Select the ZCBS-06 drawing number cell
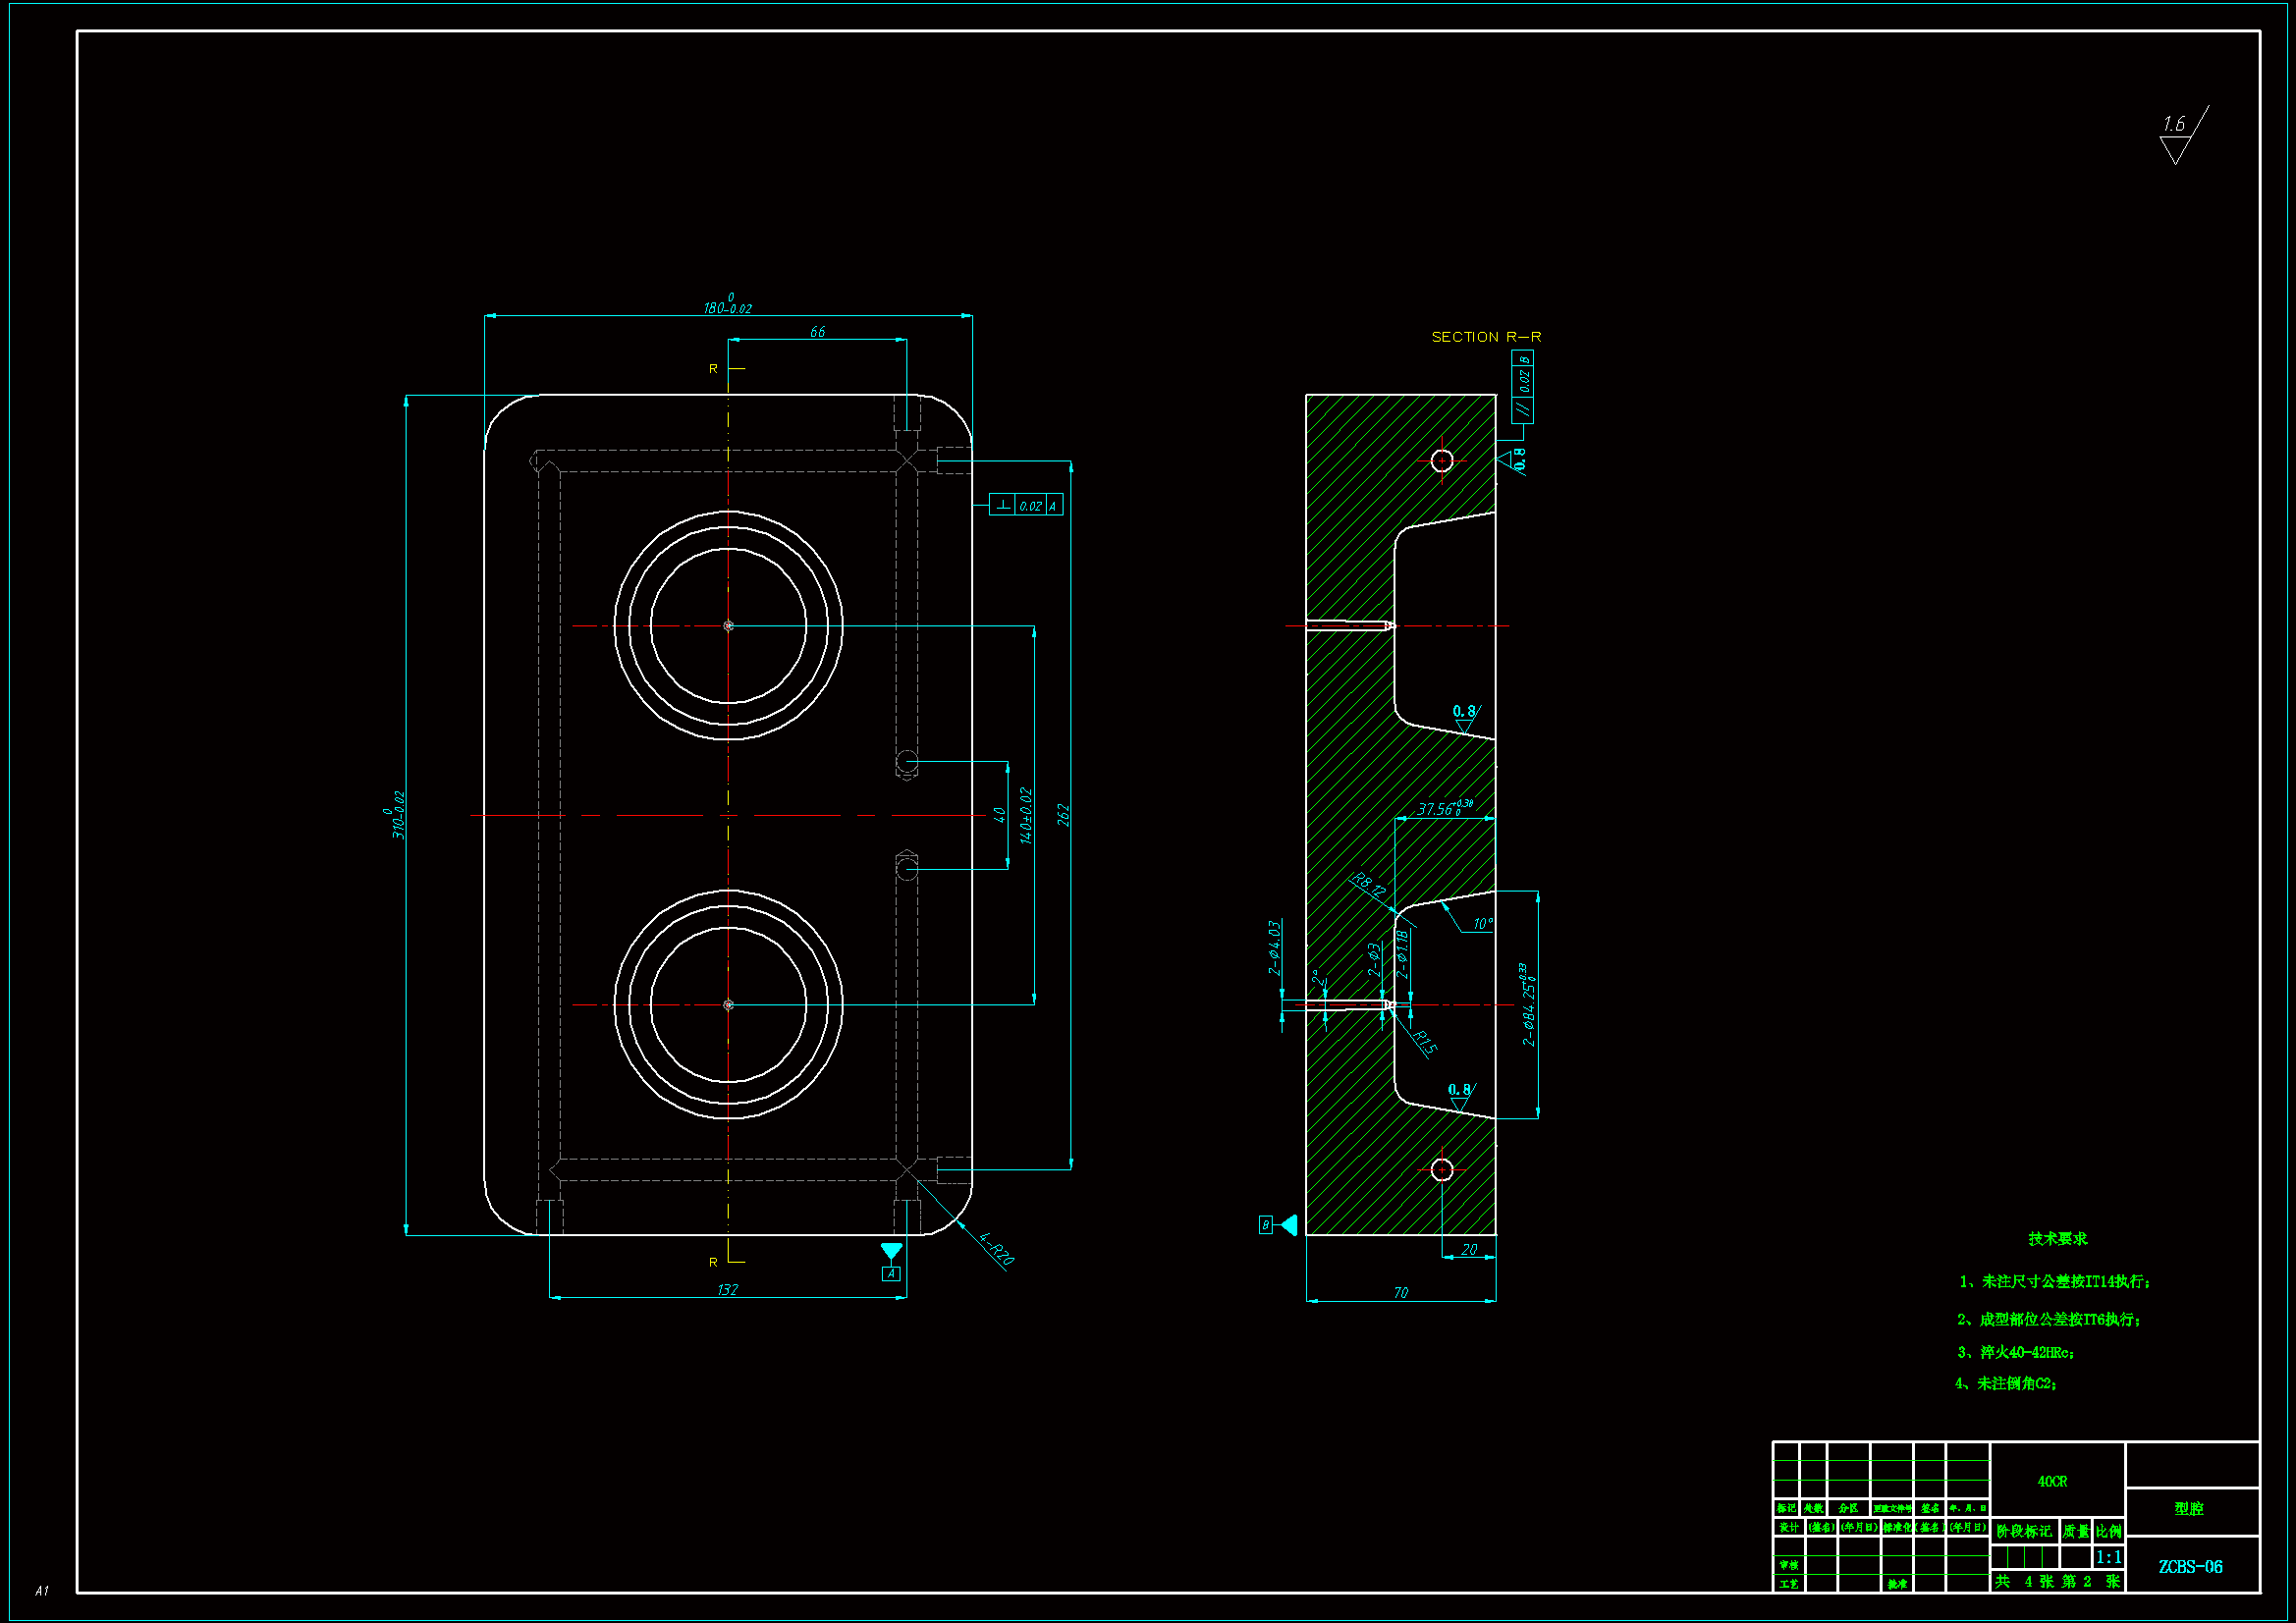This screenshot has width=2296, height=1623. tap(2190, 1567)
